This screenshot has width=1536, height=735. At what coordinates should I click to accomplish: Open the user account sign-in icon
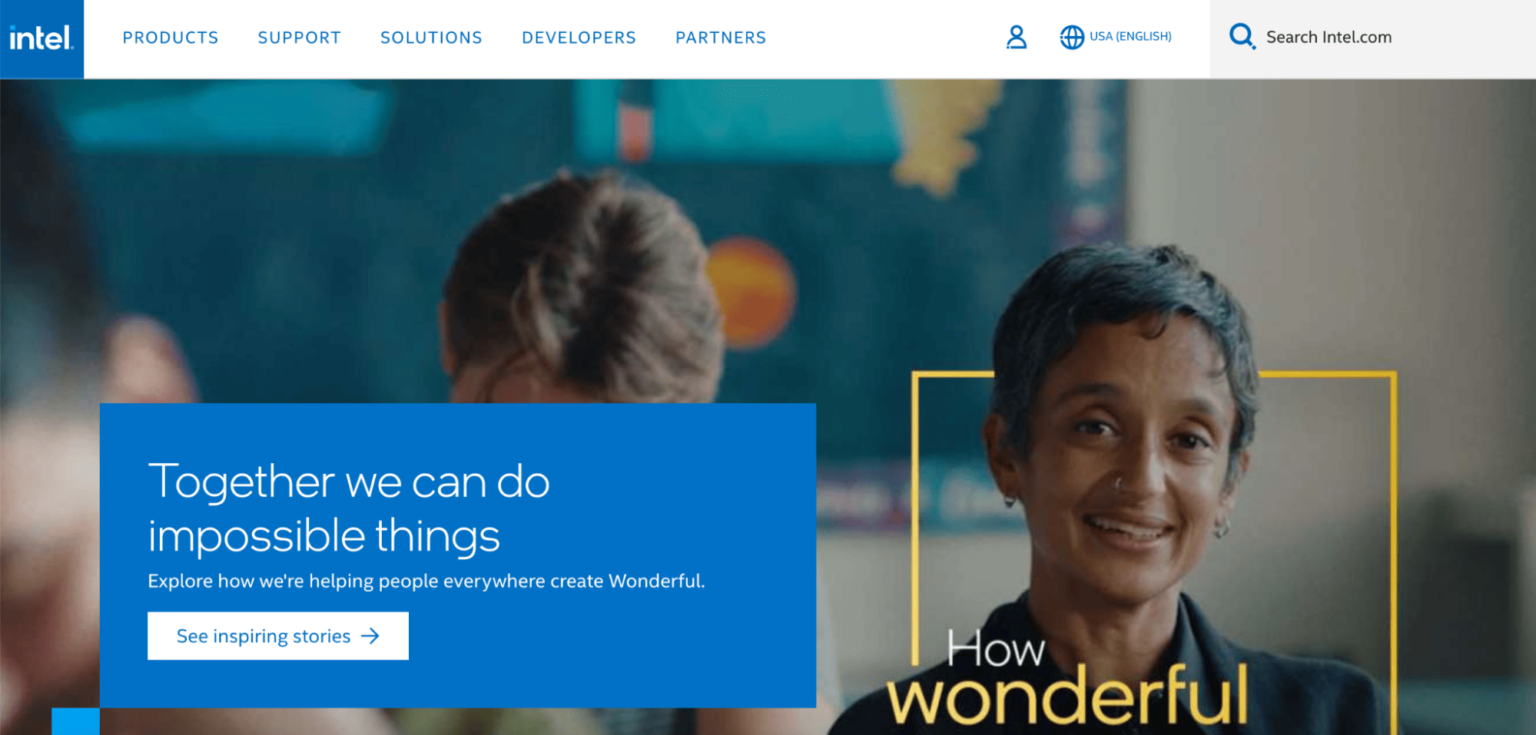click(x=1016, y=38)
